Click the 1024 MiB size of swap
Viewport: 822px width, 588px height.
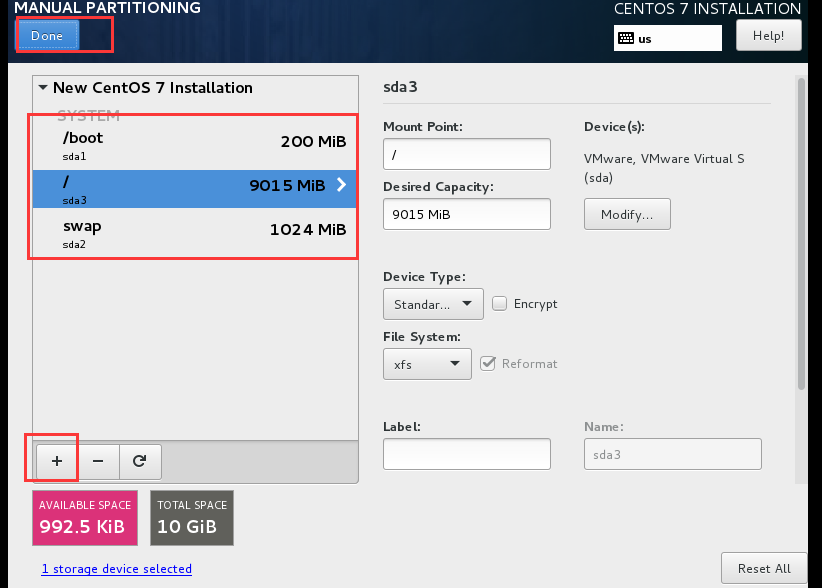(308, 230)
